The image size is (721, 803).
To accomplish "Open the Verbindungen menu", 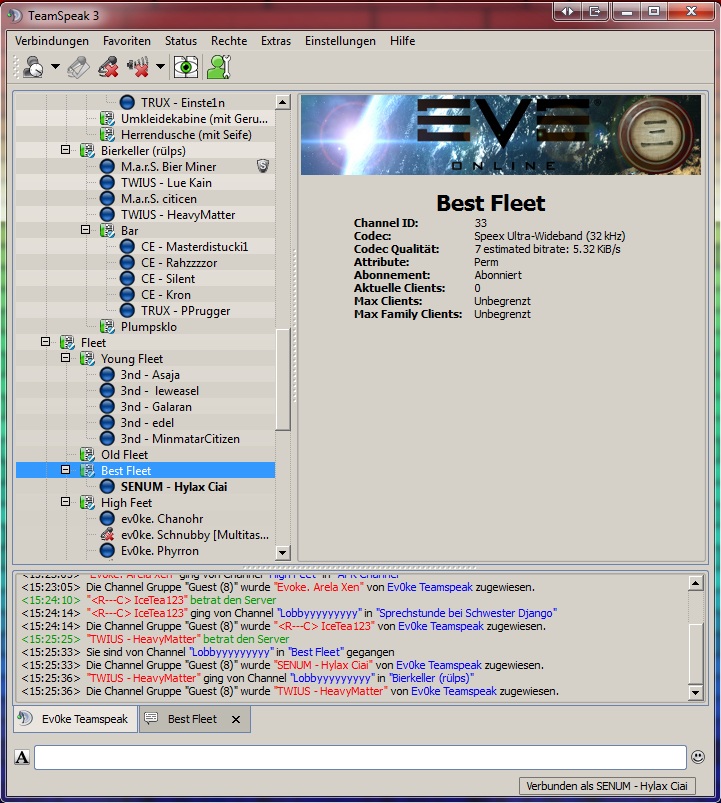I will click(52, 41).
